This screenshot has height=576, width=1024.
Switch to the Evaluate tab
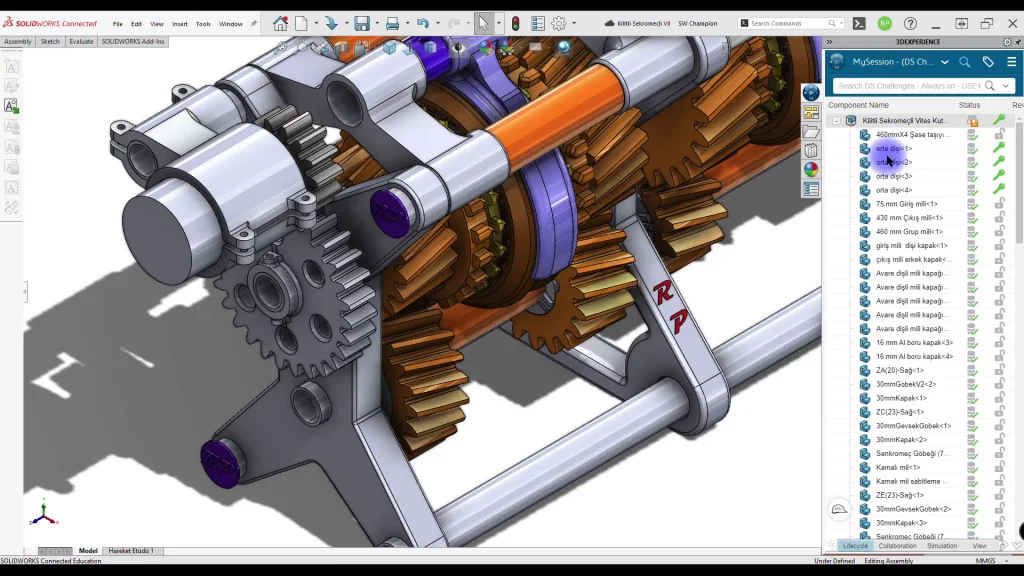click(81, 42)
